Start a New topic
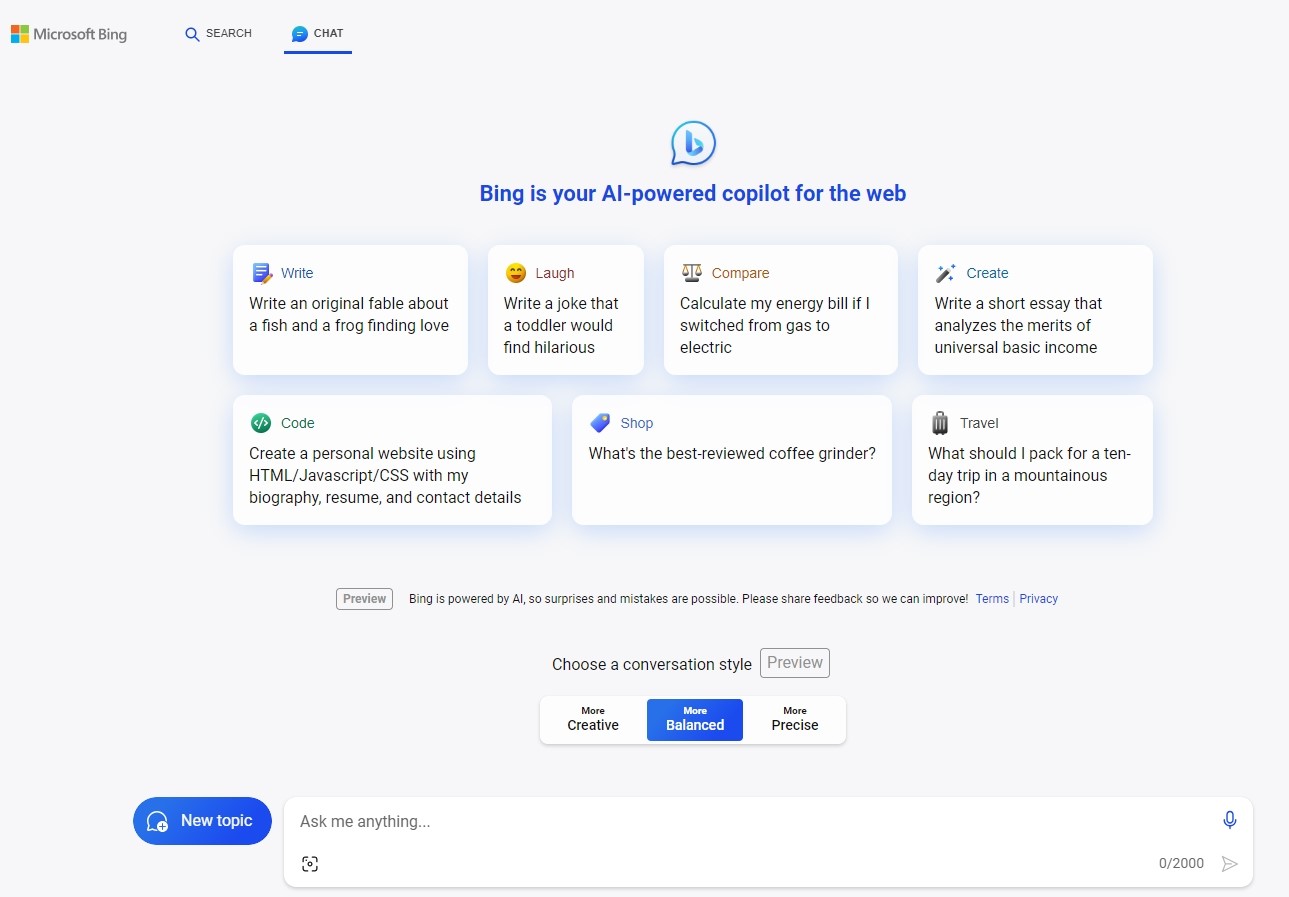Screen dimensions: 1289x897 coord(202,821)
